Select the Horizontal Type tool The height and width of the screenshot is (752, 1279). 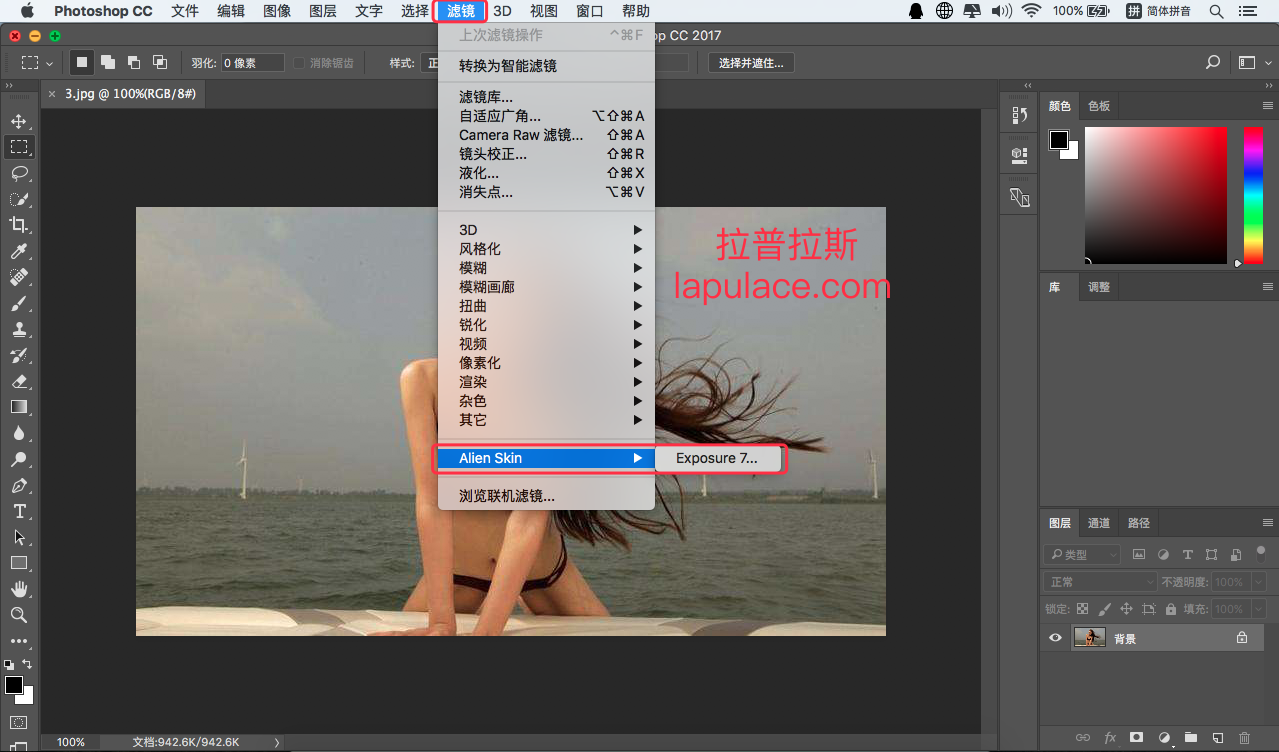[18, 511]
